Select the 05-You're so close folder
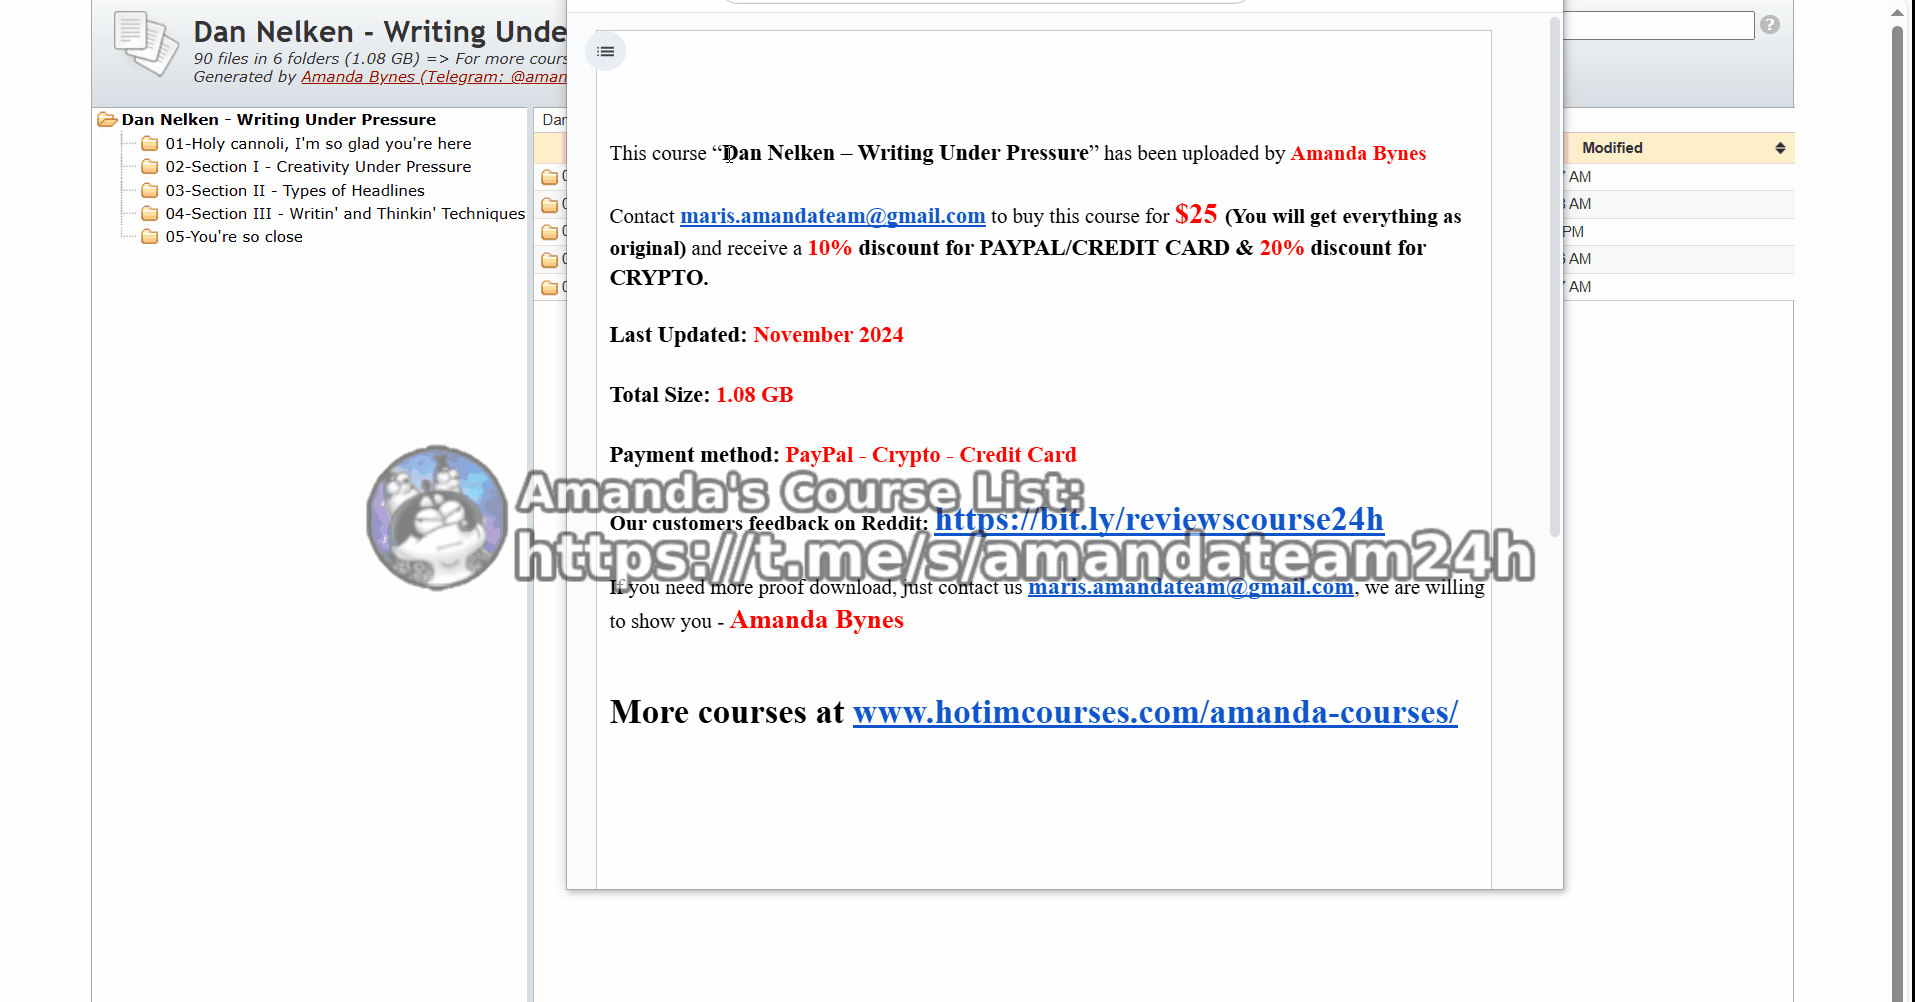This screenshot has width=1915, height=1002. point(234,237)
